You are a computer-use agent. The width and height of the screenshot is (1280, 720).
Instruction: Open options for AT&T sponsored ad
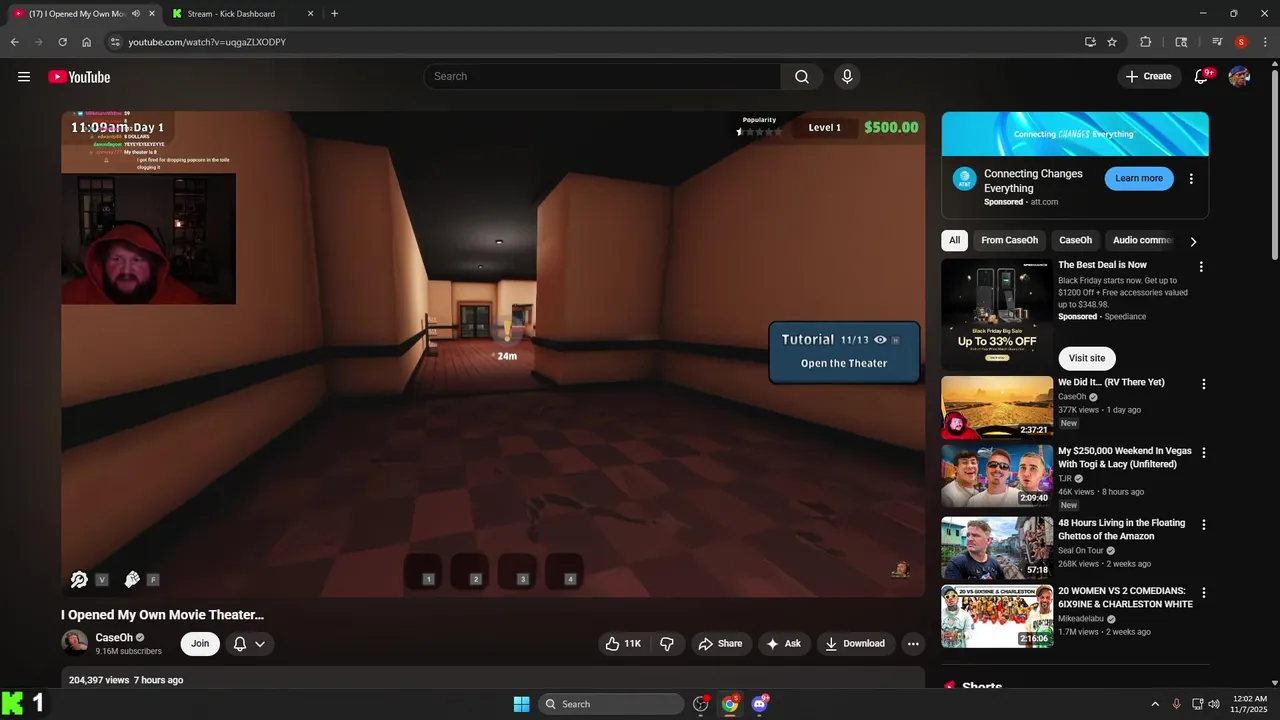[x=1191, y=179]
